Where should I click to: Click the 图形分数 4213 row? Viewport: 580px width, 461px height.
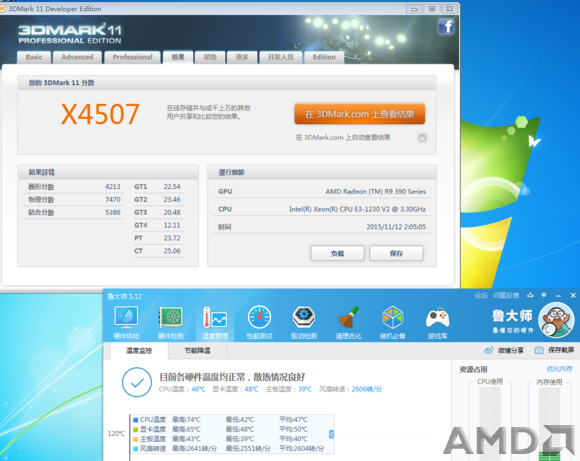74,187
